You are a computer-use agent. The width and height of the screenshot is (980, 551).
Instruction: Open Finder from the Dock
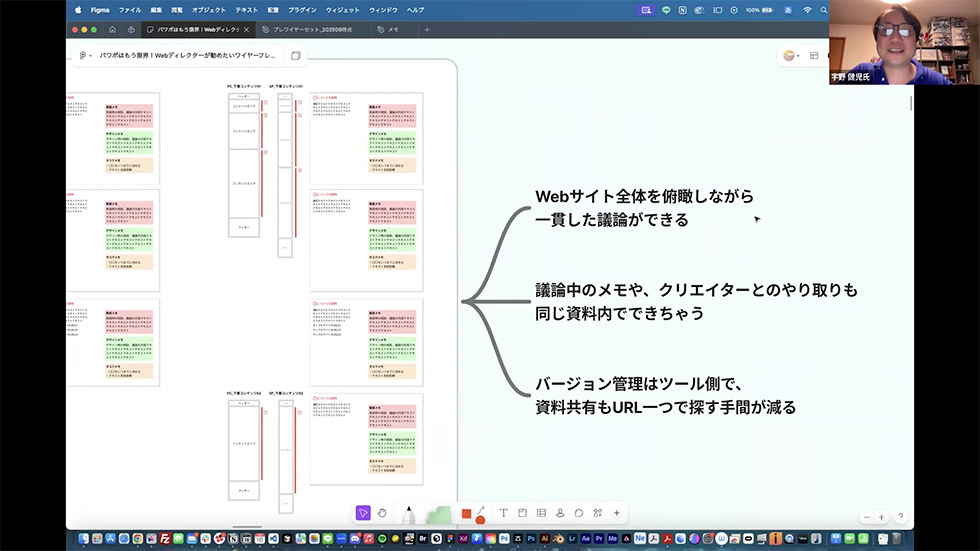(83, 539)
